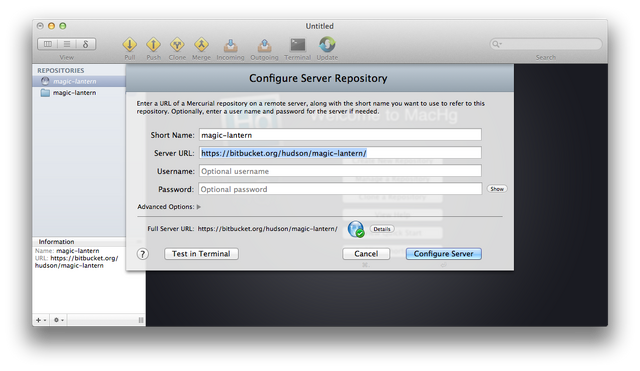Screen dimensions: 640x371
Task: Click the Optional password field
Action: 340,189
